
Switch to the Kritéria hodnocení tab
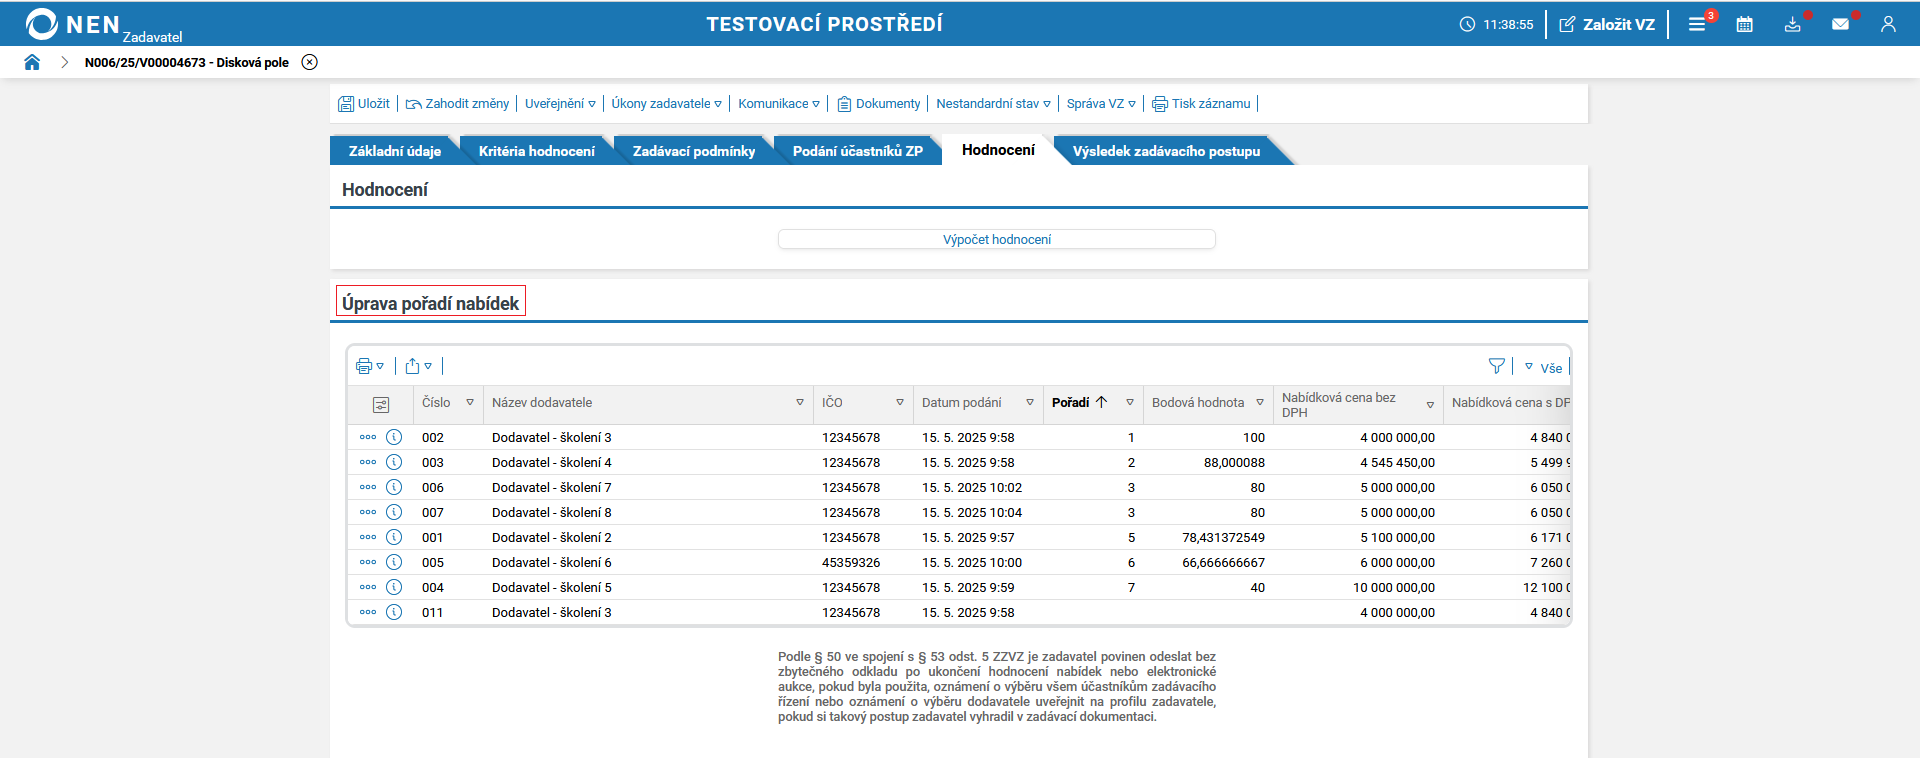point(536,151)
